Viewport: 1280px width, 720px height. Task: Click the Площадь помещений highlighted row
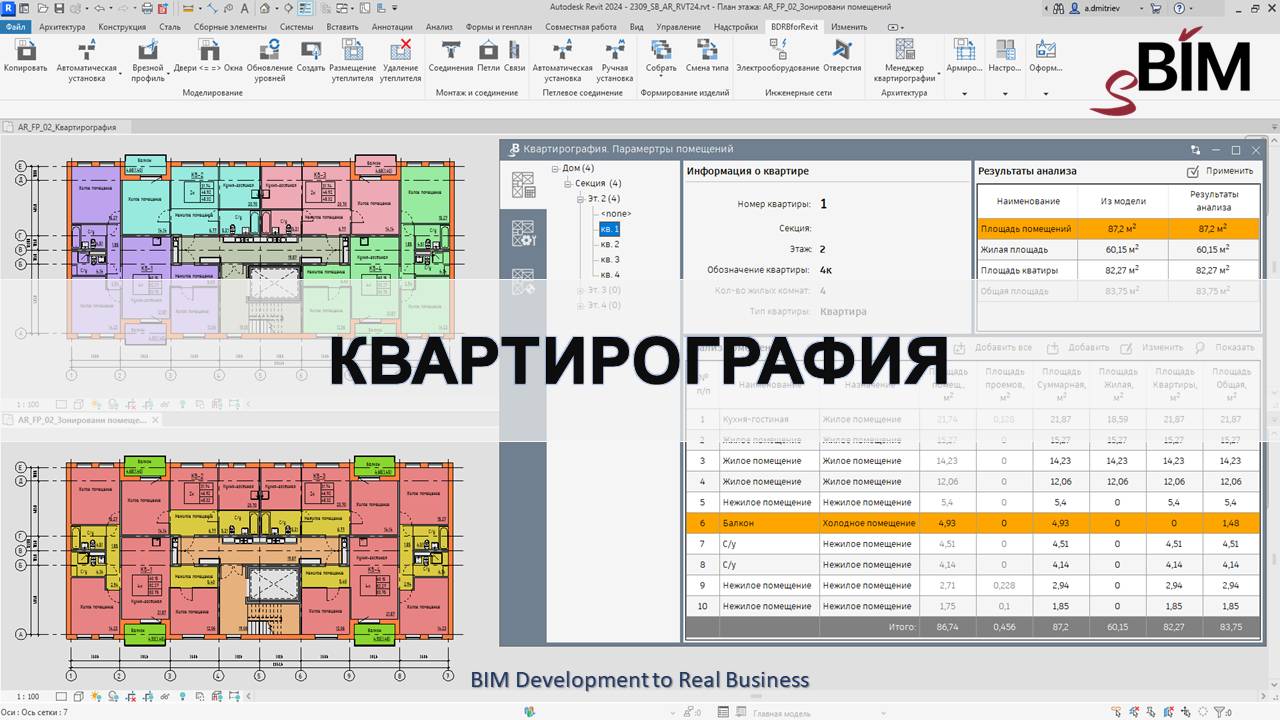coord(1118,229)
